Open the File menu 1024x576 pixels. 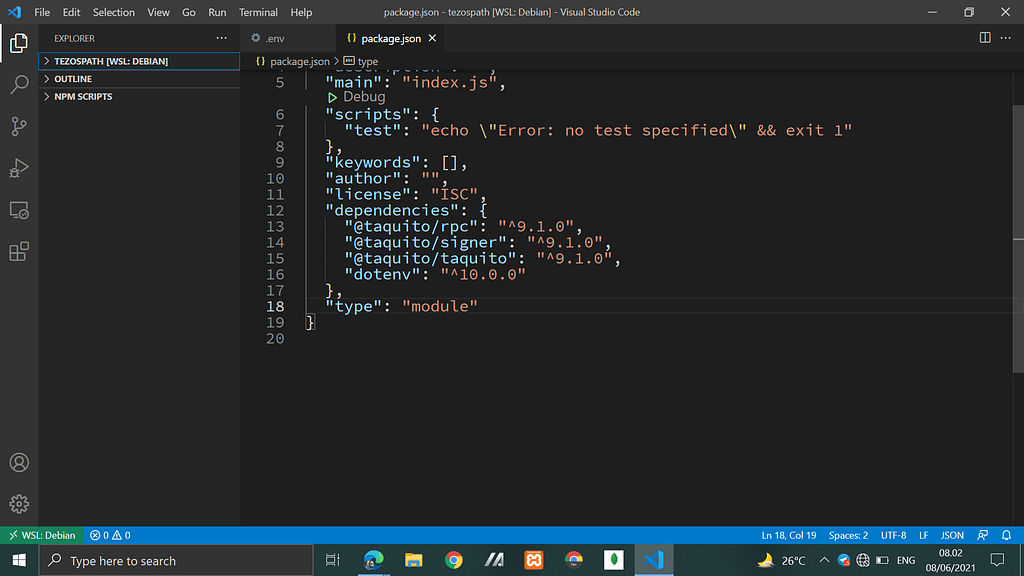click(x=42, y=12)
